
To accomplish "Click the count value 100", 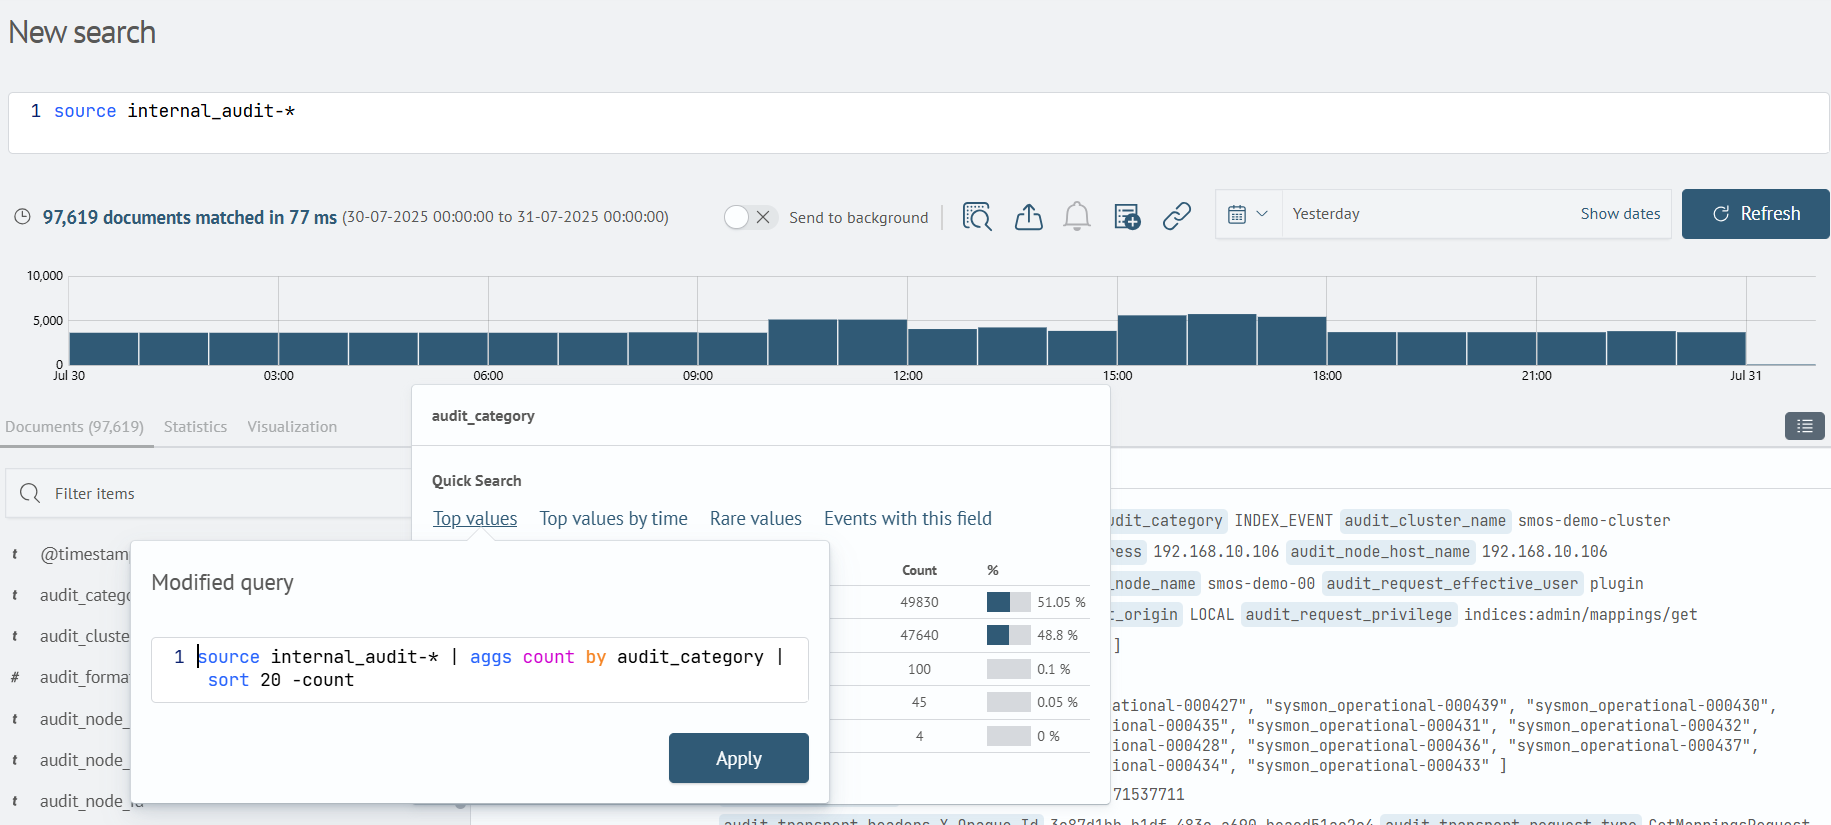I will point(919,669).
